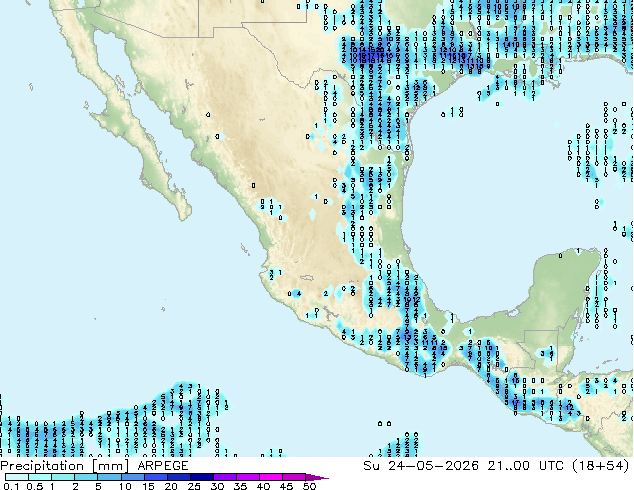
Task: Click the "Precipitation [mm]" title text
Action: click(x=65, y=466)
